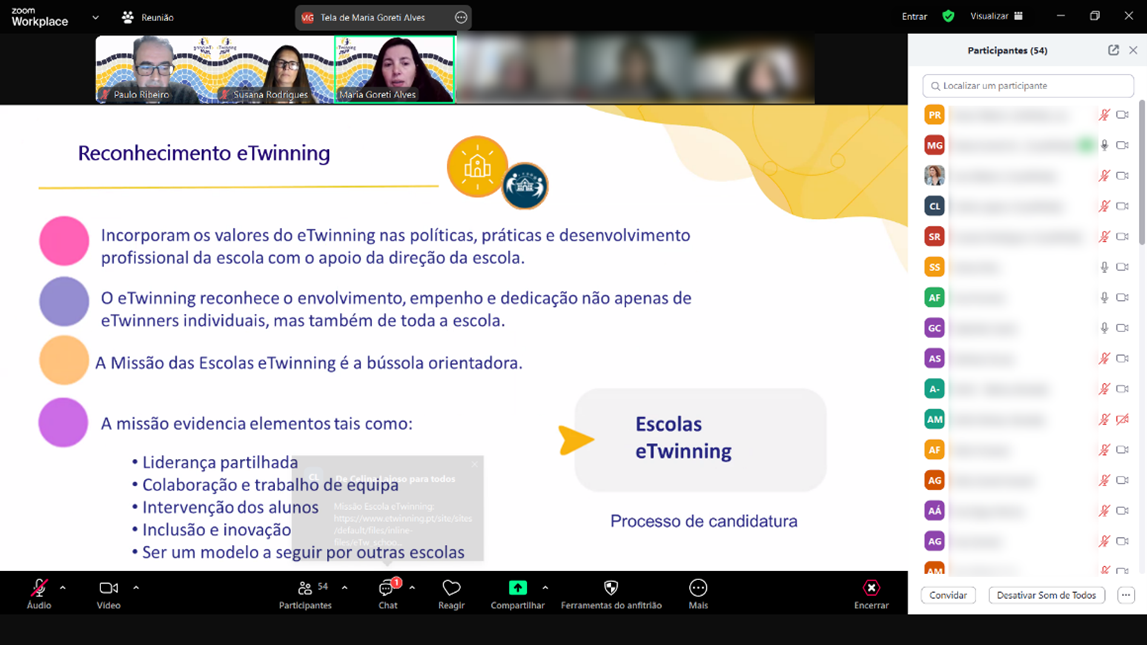The width and height of the screenshot is (1147, 645).
Task: Toggle the microphone in the AS row
Action: click(x=1104, y=358)
